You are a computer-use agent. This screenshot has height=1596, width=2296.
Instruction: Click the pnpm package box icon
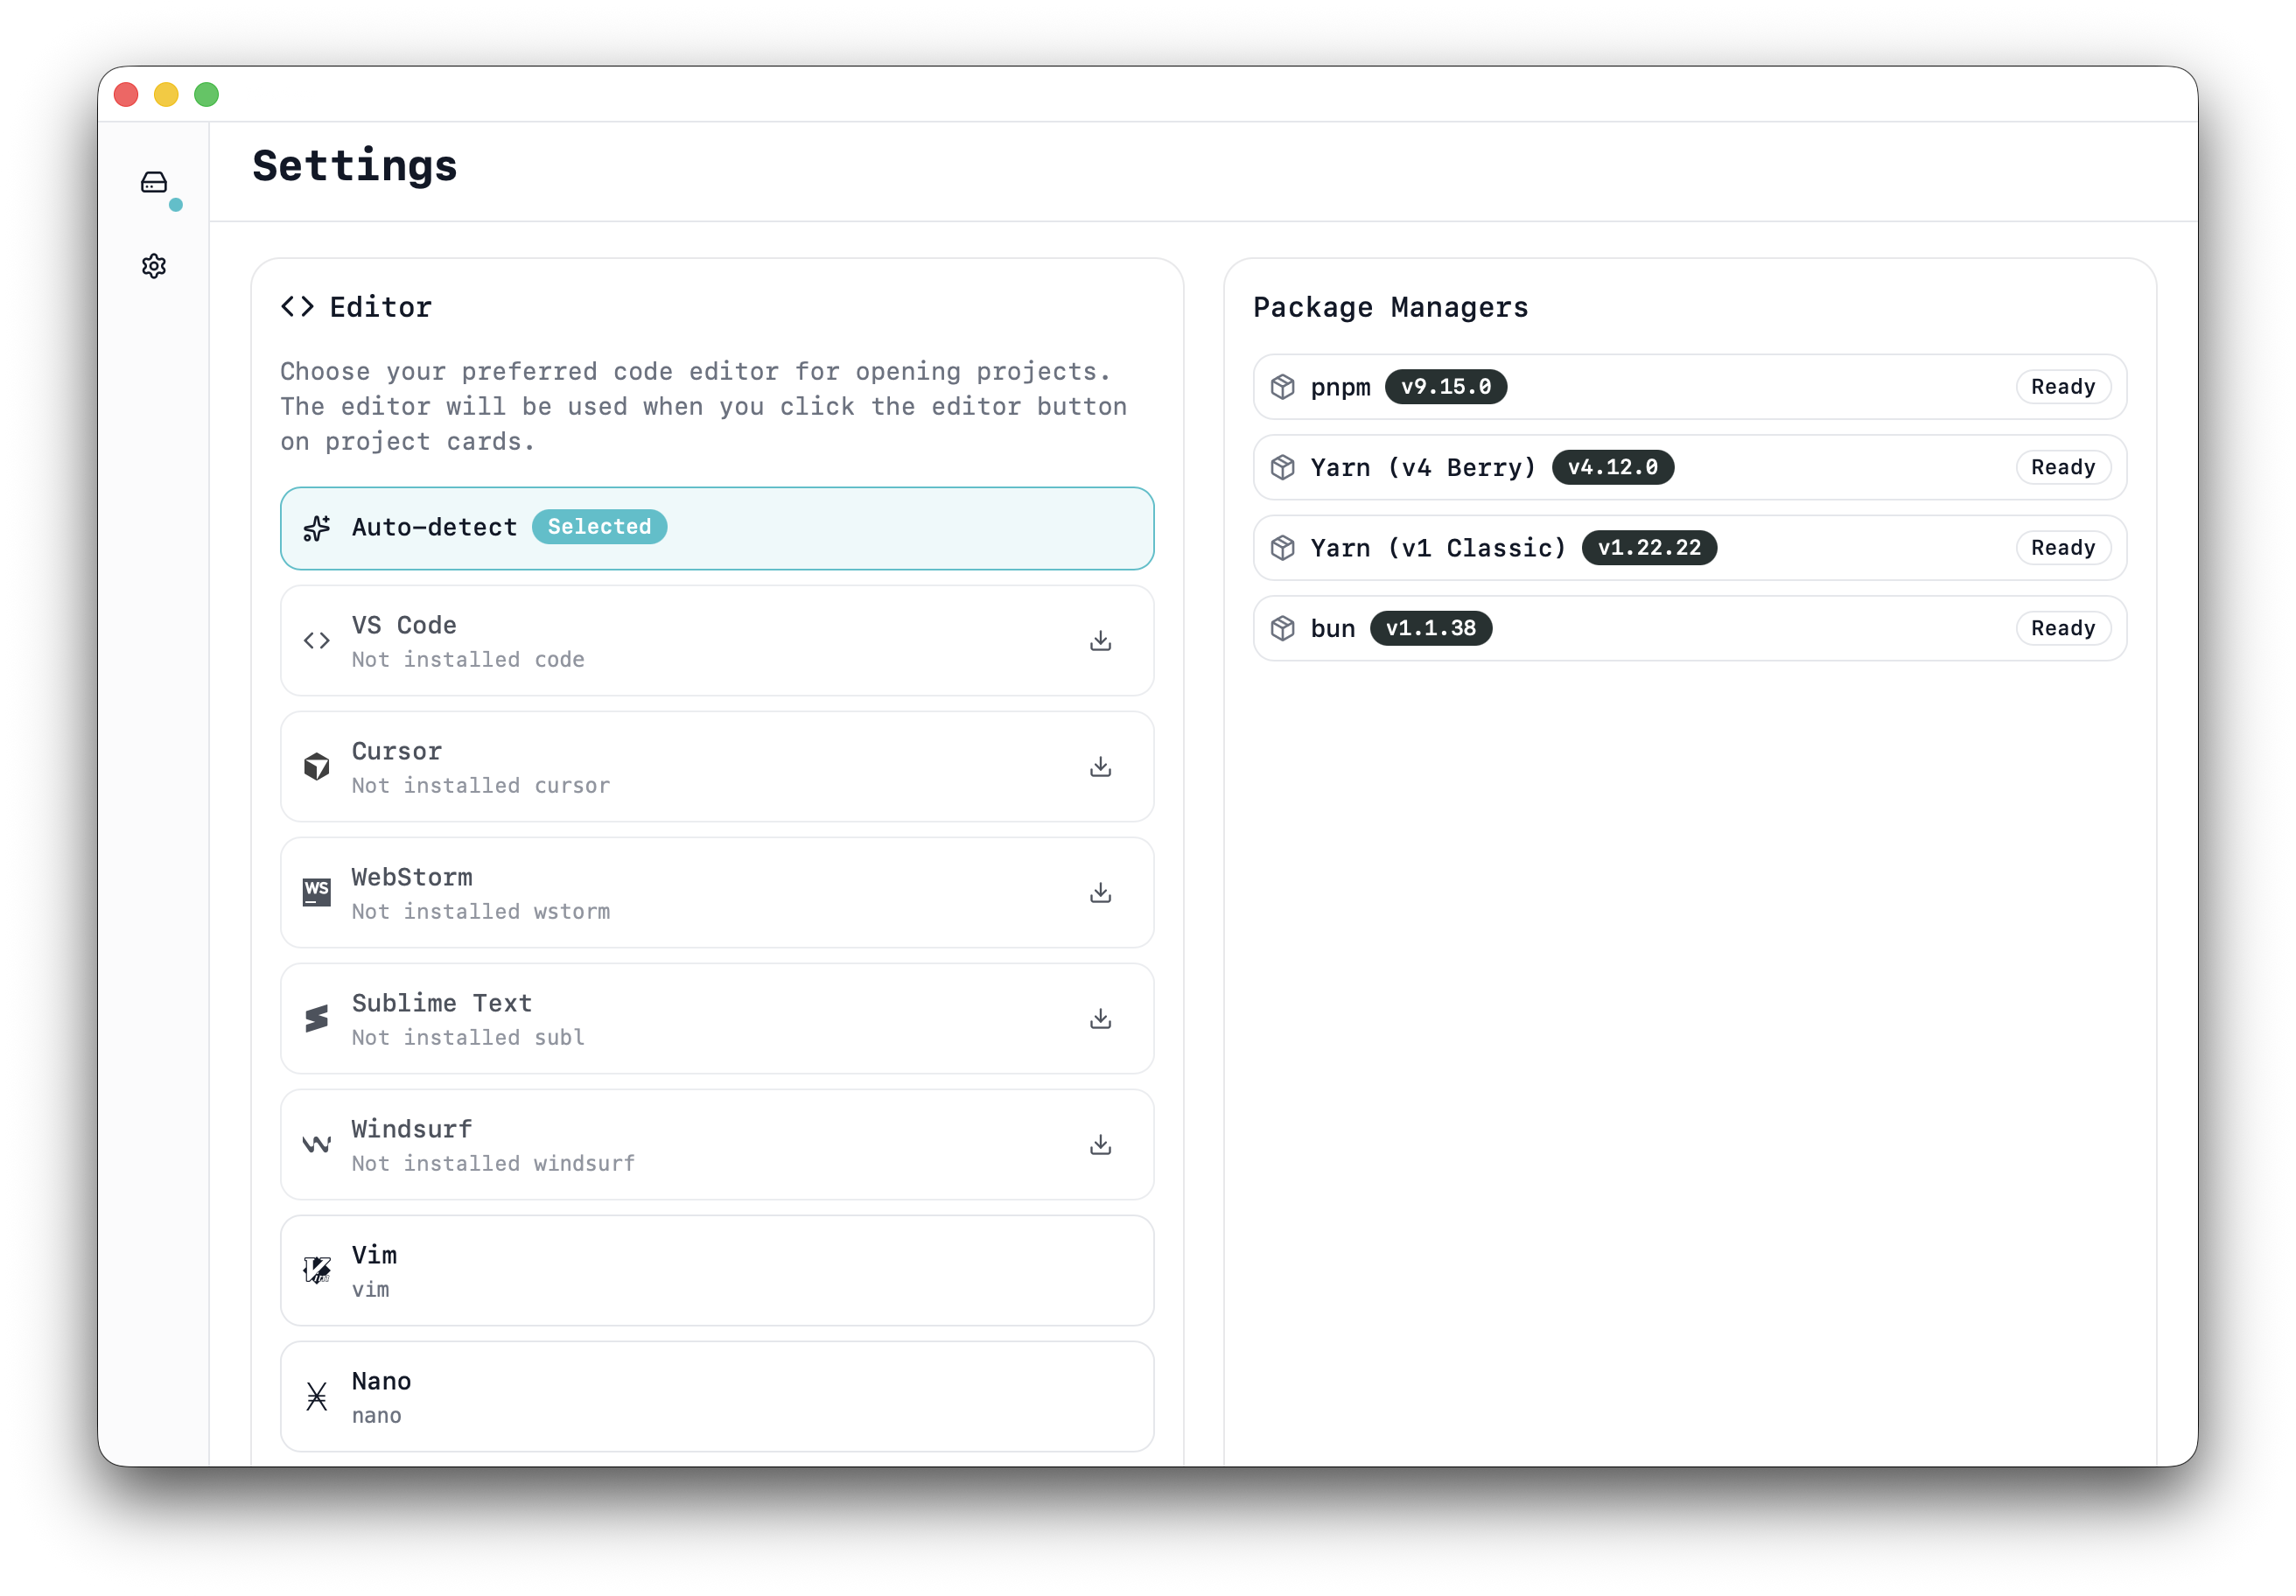coord(1282,387)
